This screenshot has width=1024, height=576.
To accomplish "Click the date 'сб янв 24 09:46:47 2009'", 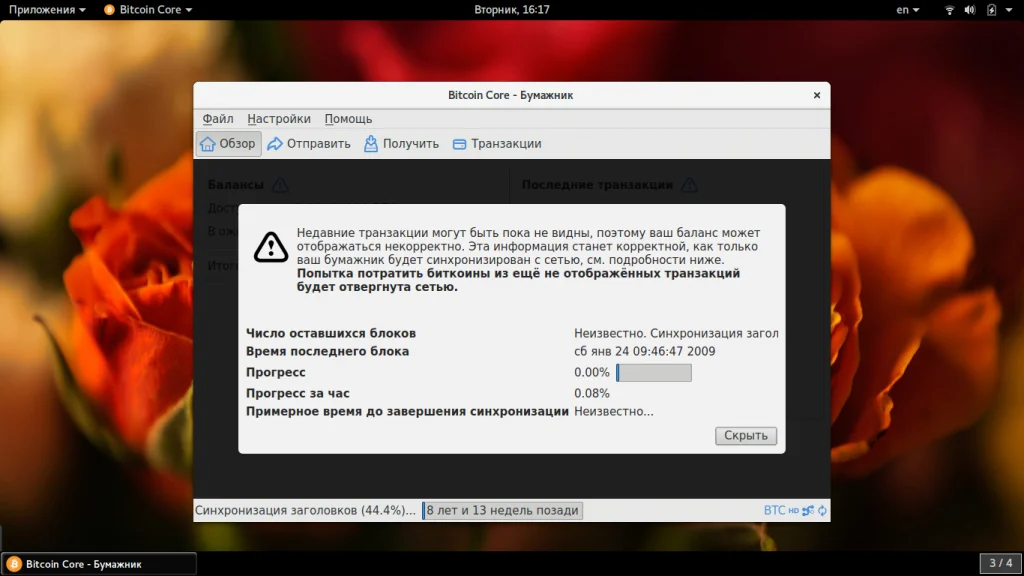I will (645, 351).
